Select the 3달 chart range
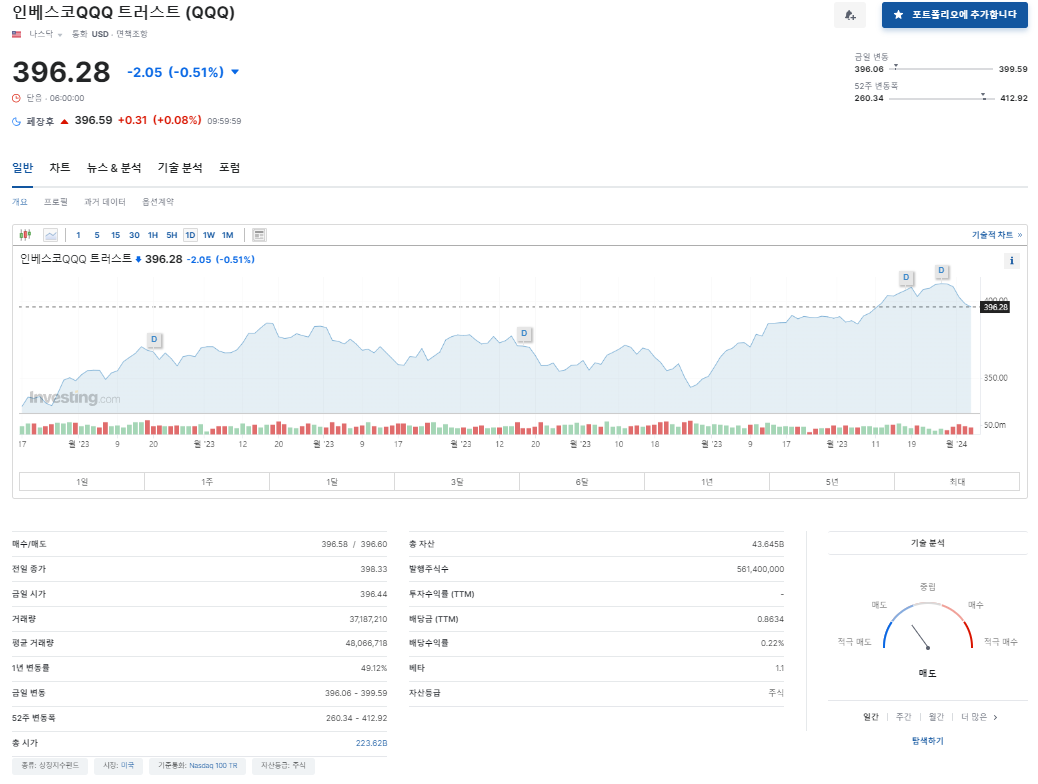 pos(457,481)
